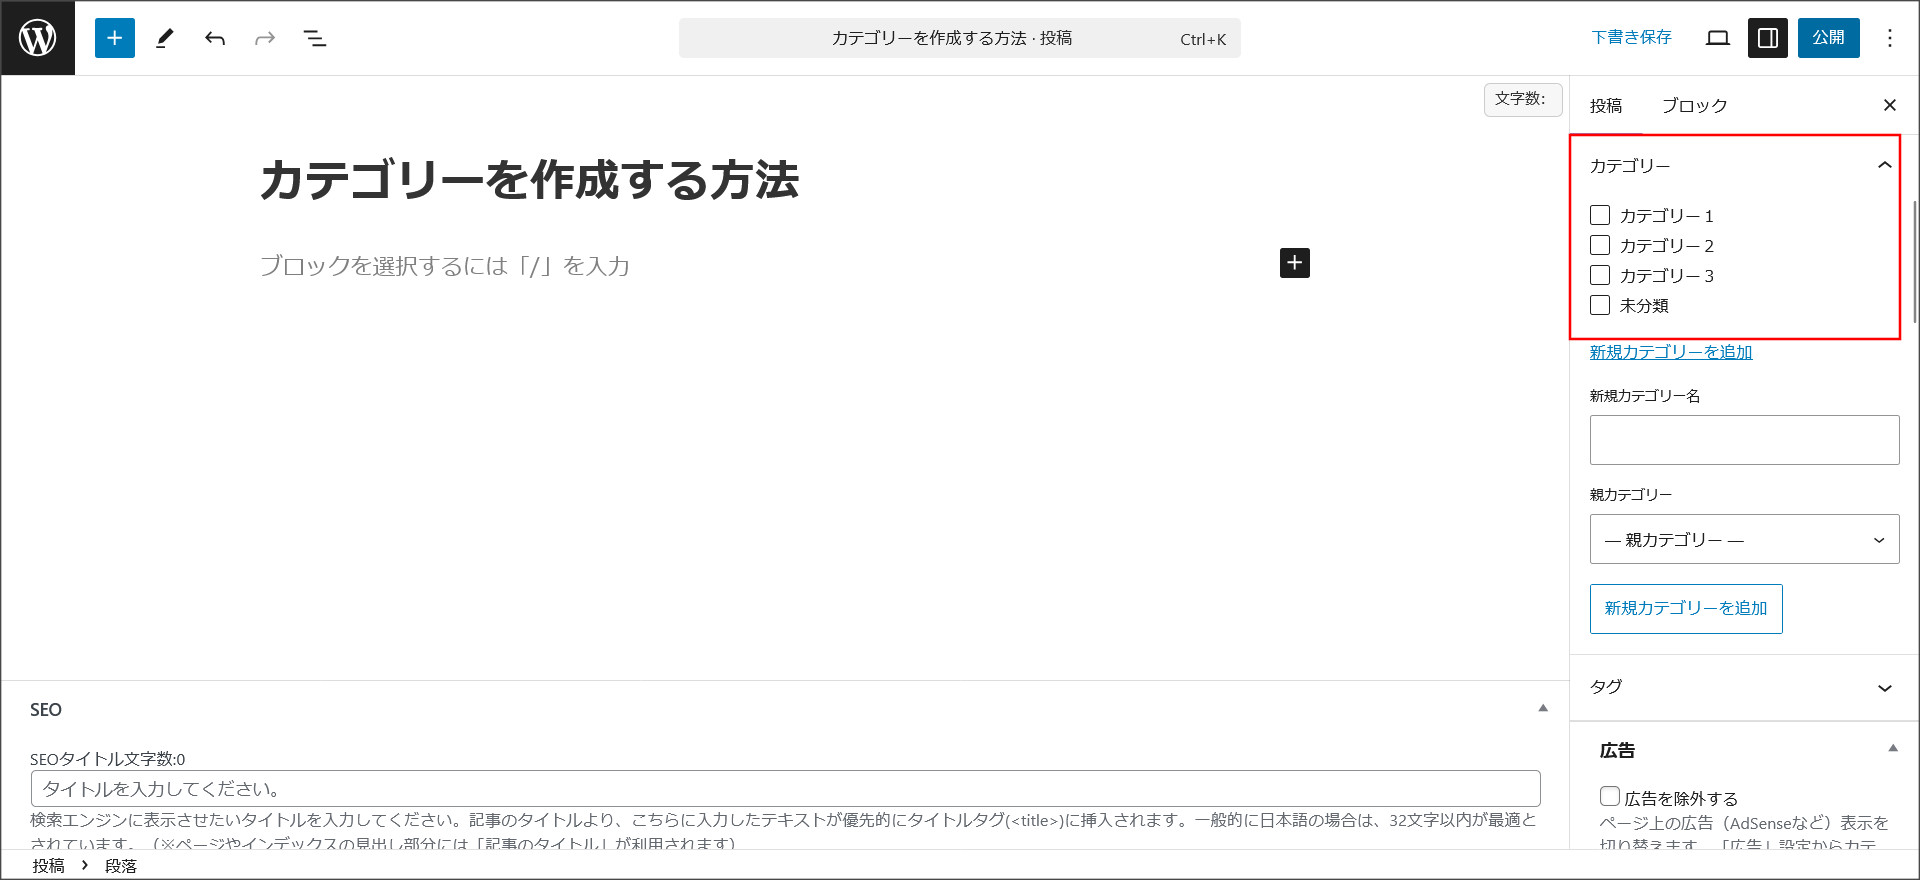The image size is (1920, 880).
Task: Click the black add block button in the paragraph
Action: tap(1295, 263)
